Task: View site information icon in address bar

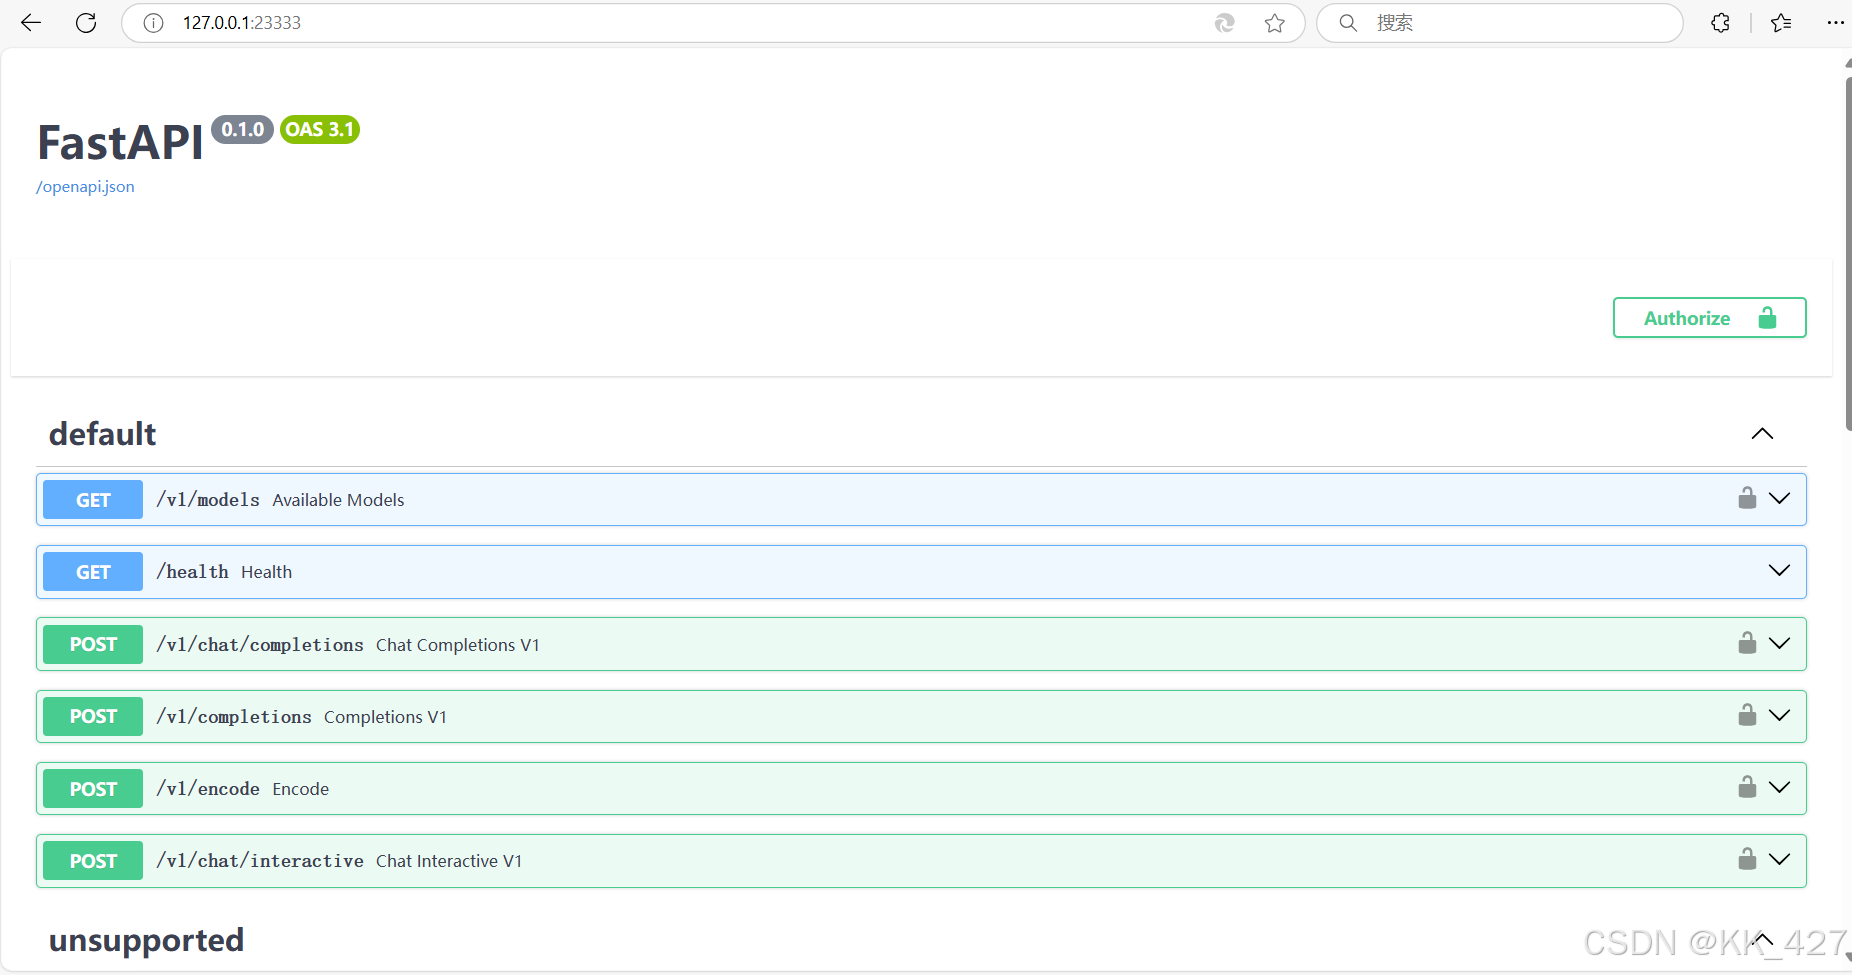Action: tap(153, 23)
